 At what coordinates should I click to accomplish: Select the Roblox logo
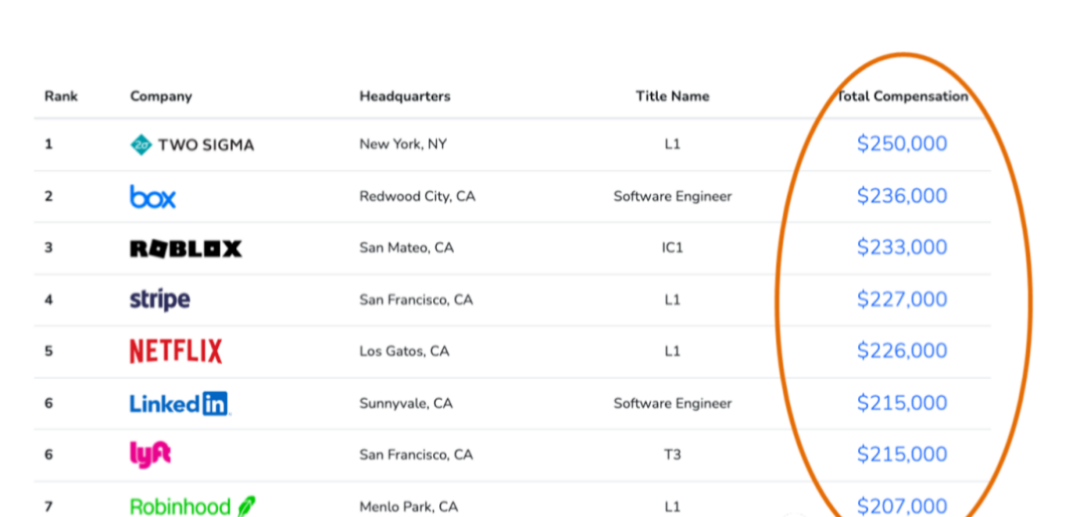click(x=186, y=249)
